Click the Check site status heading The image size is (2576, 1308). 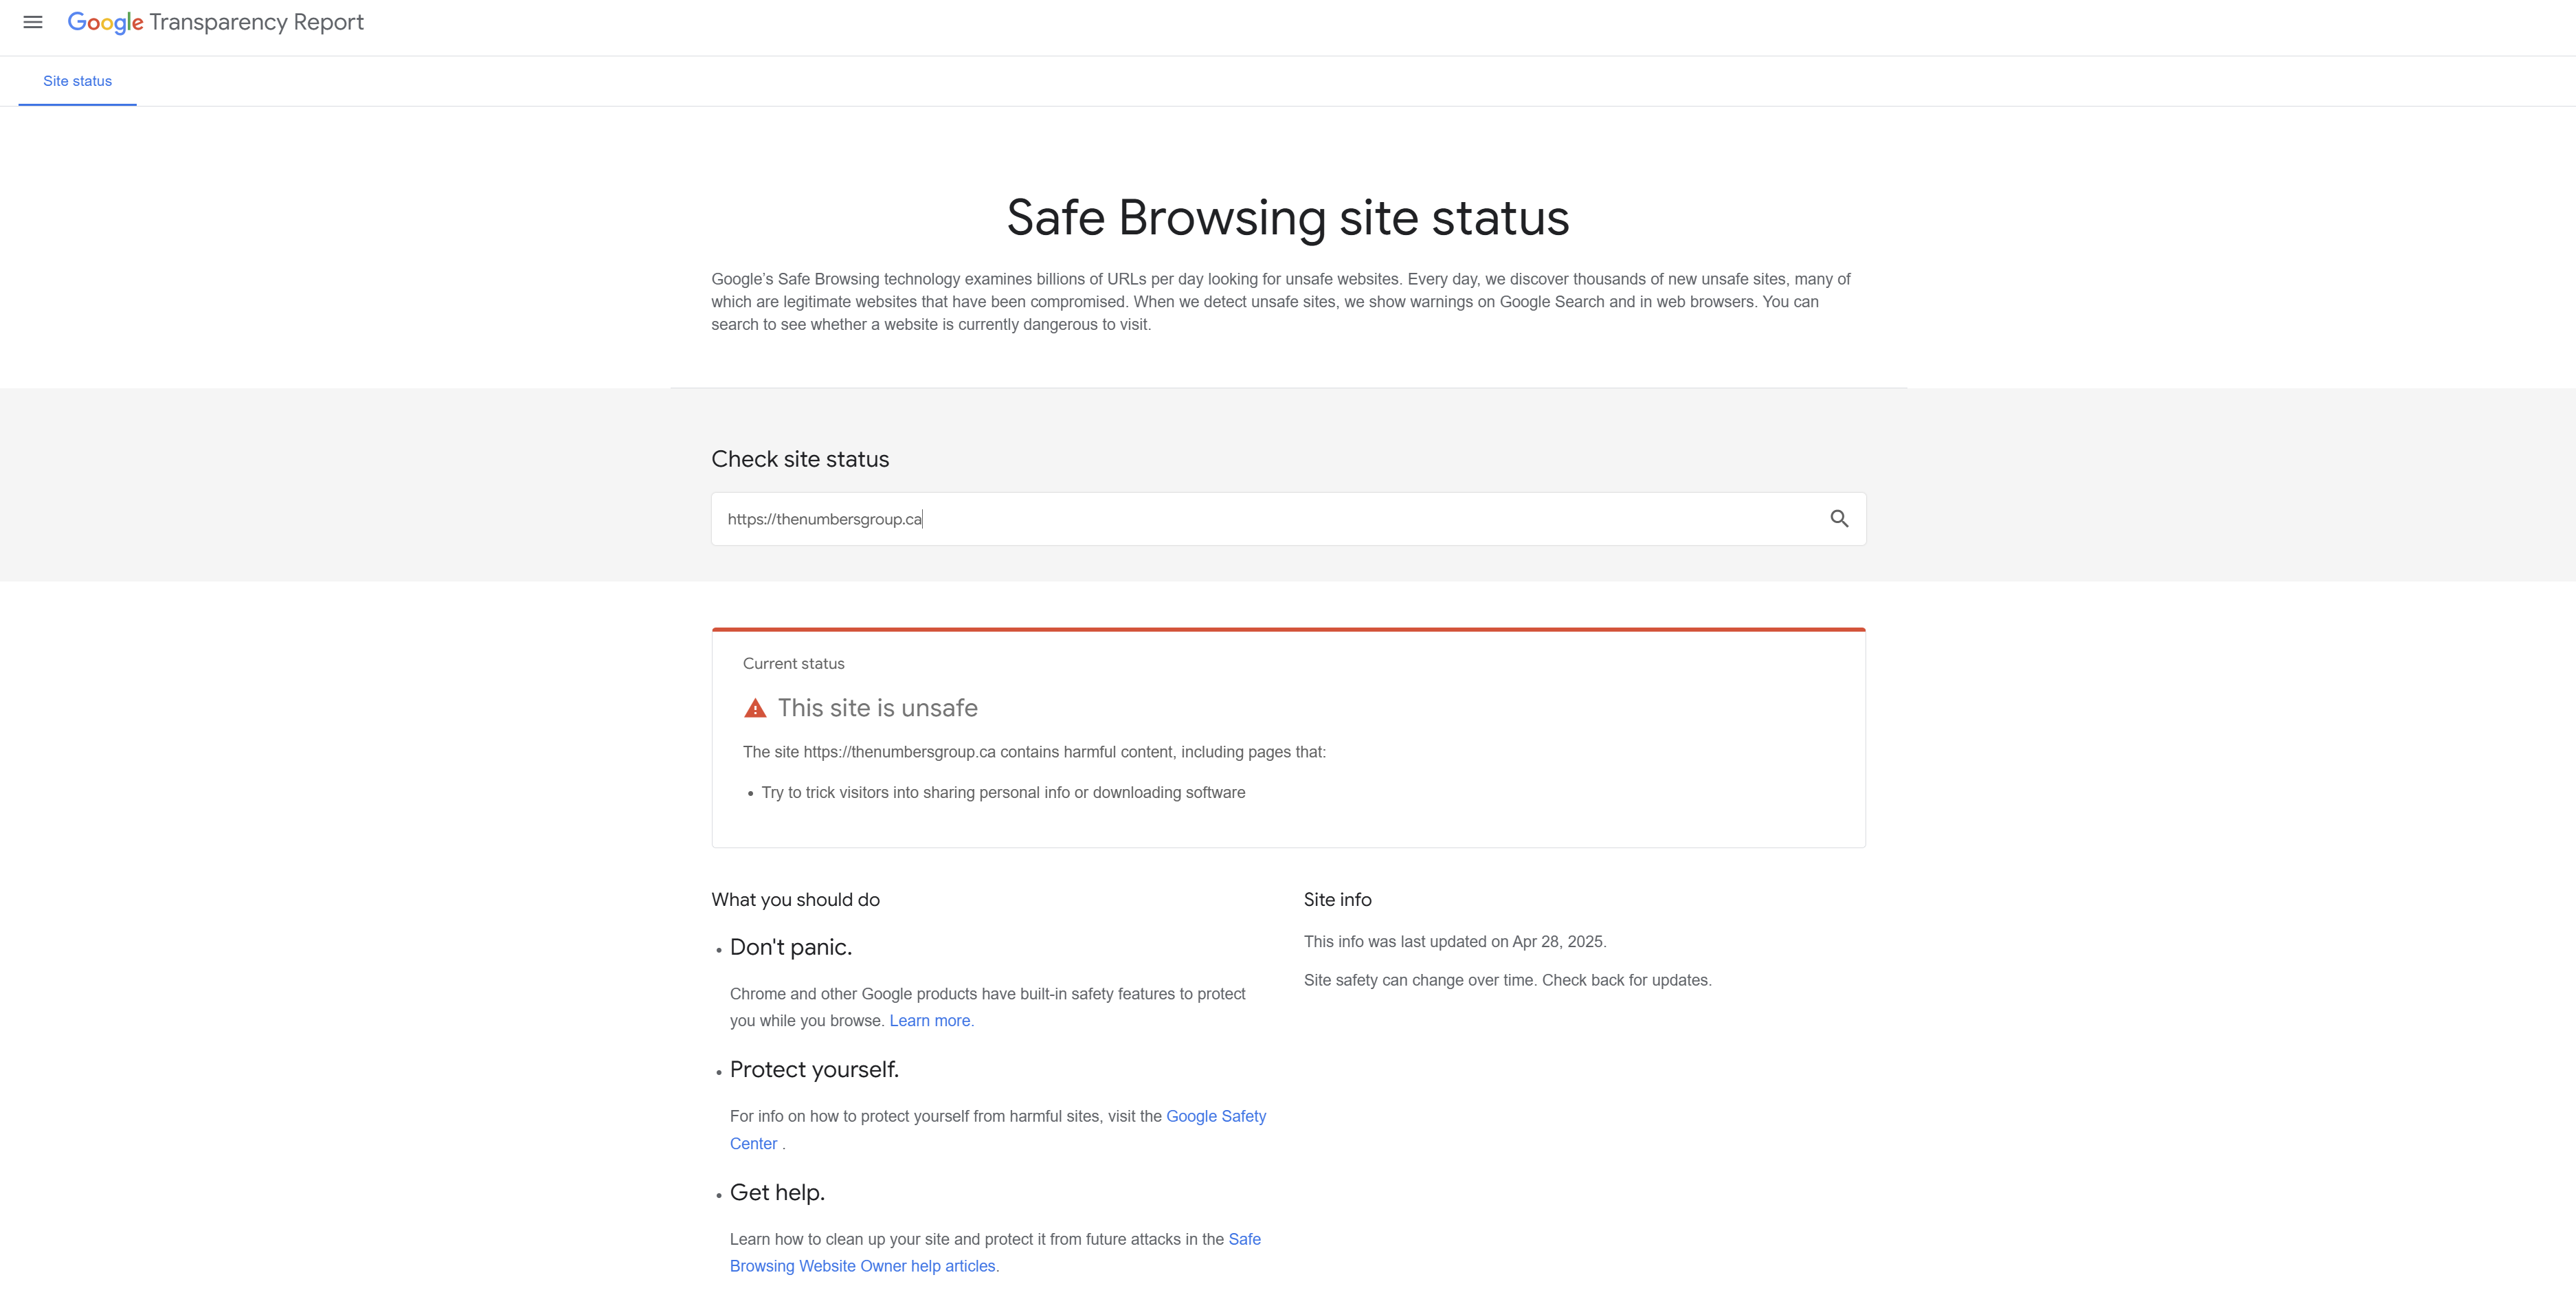(800, 459)
